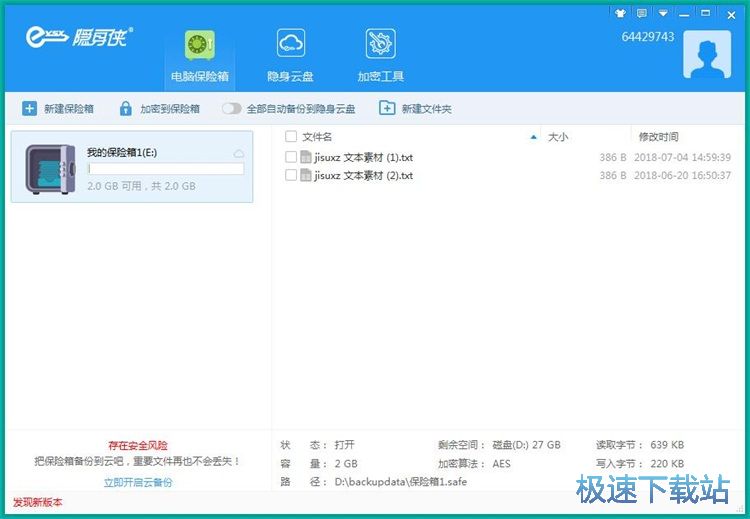750x519 pixels.
Task: Click the safe box icon
Action: [x=50, y=169]
